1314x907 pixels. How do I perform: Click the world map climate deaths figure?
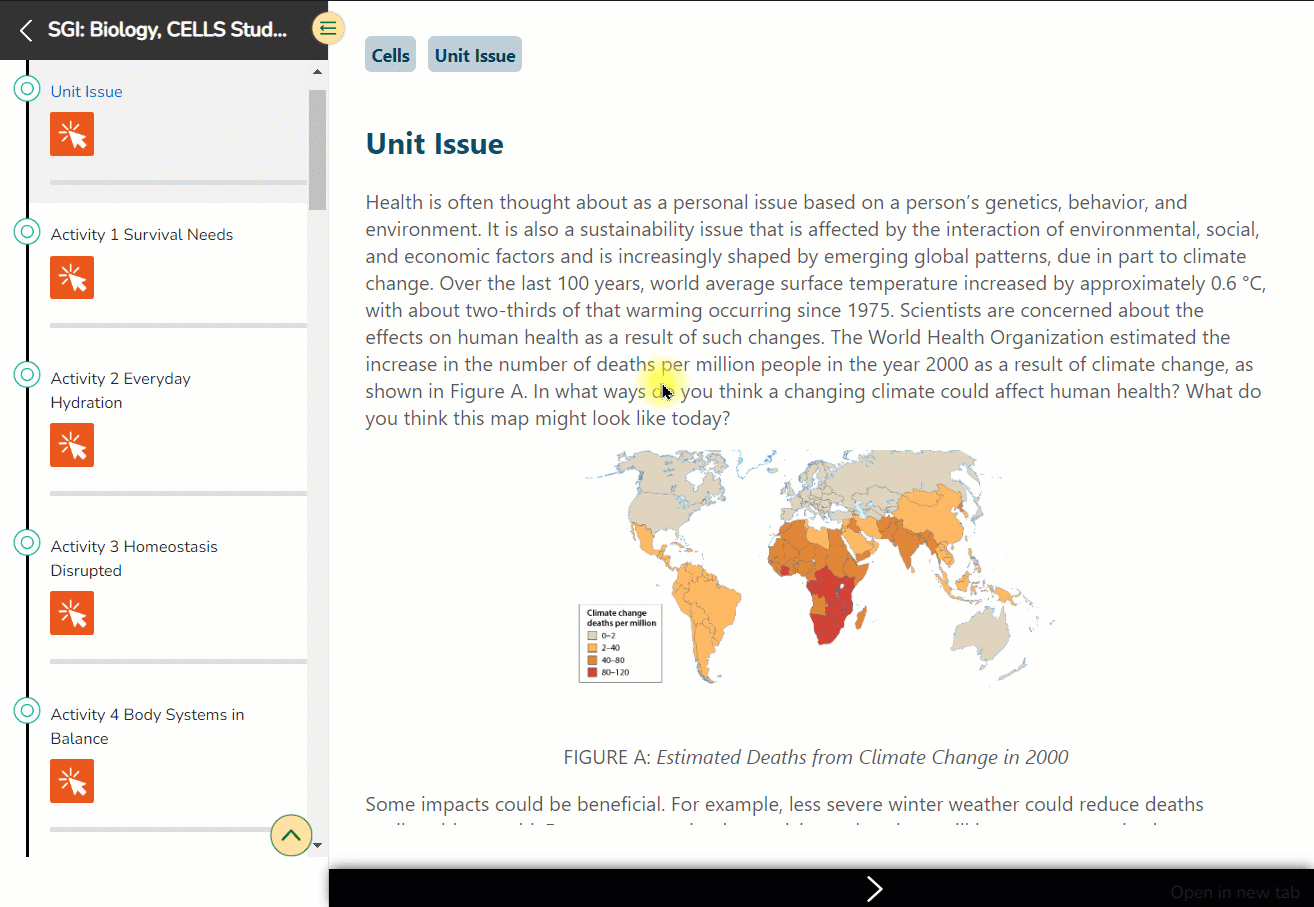[x=817, y=566]
